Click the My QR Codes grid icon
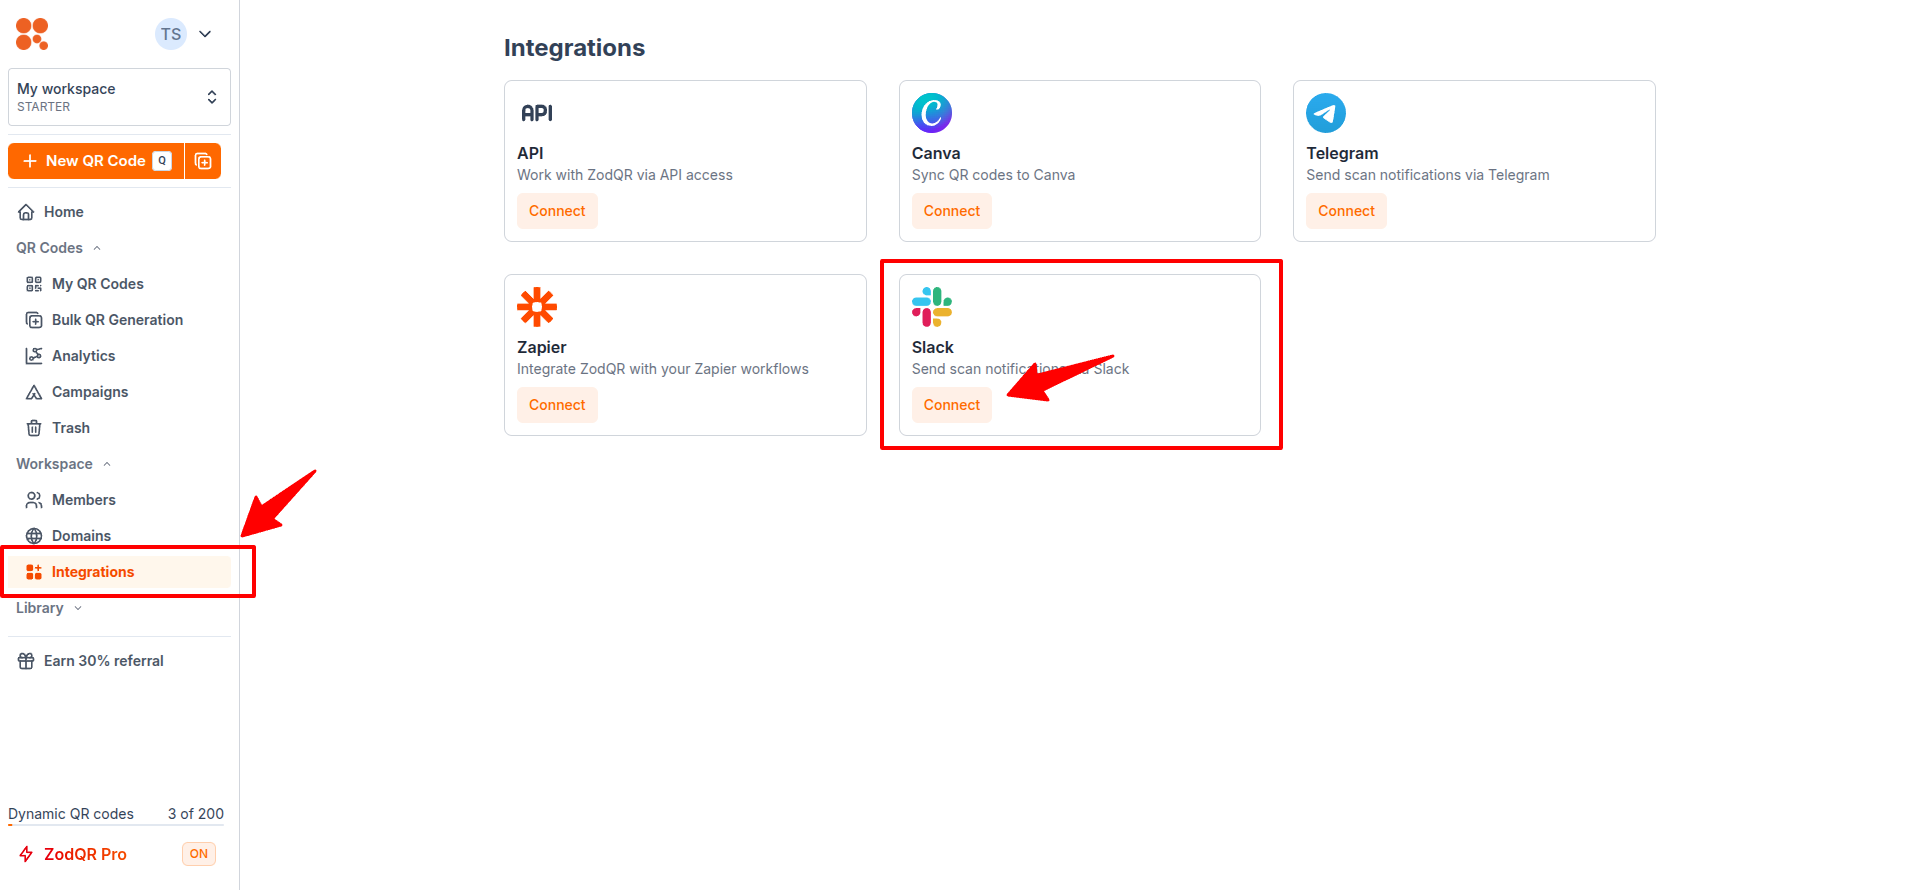Screen dimensions: 1920x890 [34, 284]
